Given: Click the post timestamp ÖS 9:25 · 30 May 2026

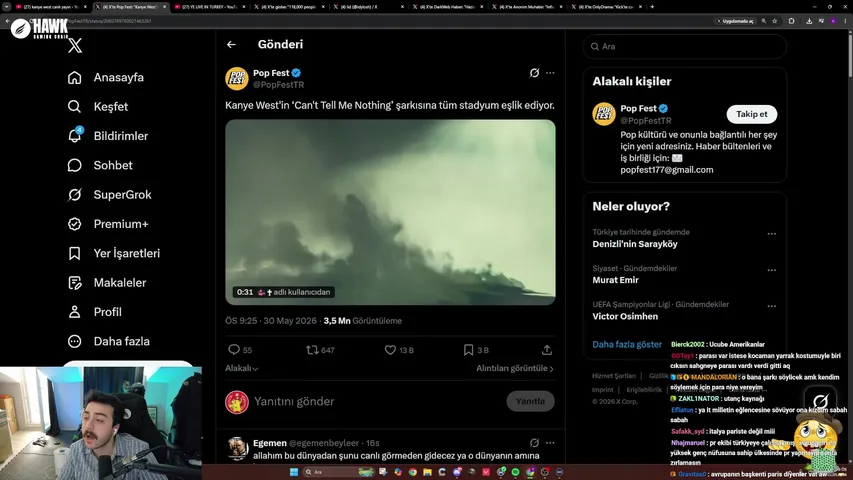Looking at the screenshot, I should pos(271,321).
